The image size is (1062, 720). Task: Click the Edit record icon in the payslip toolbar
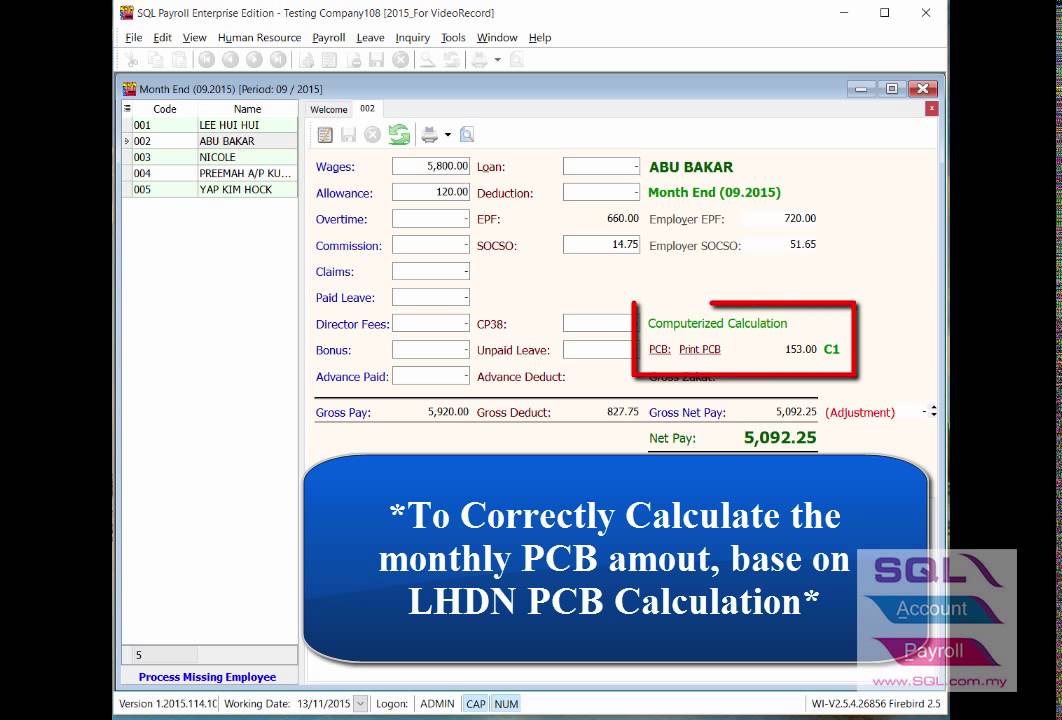pyautogui.click(x=325, y=135)
